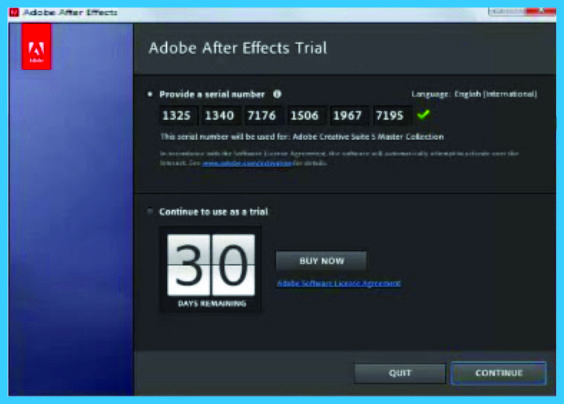Click the serial number info icon
564x404 pixels.
tap(277, 94)
